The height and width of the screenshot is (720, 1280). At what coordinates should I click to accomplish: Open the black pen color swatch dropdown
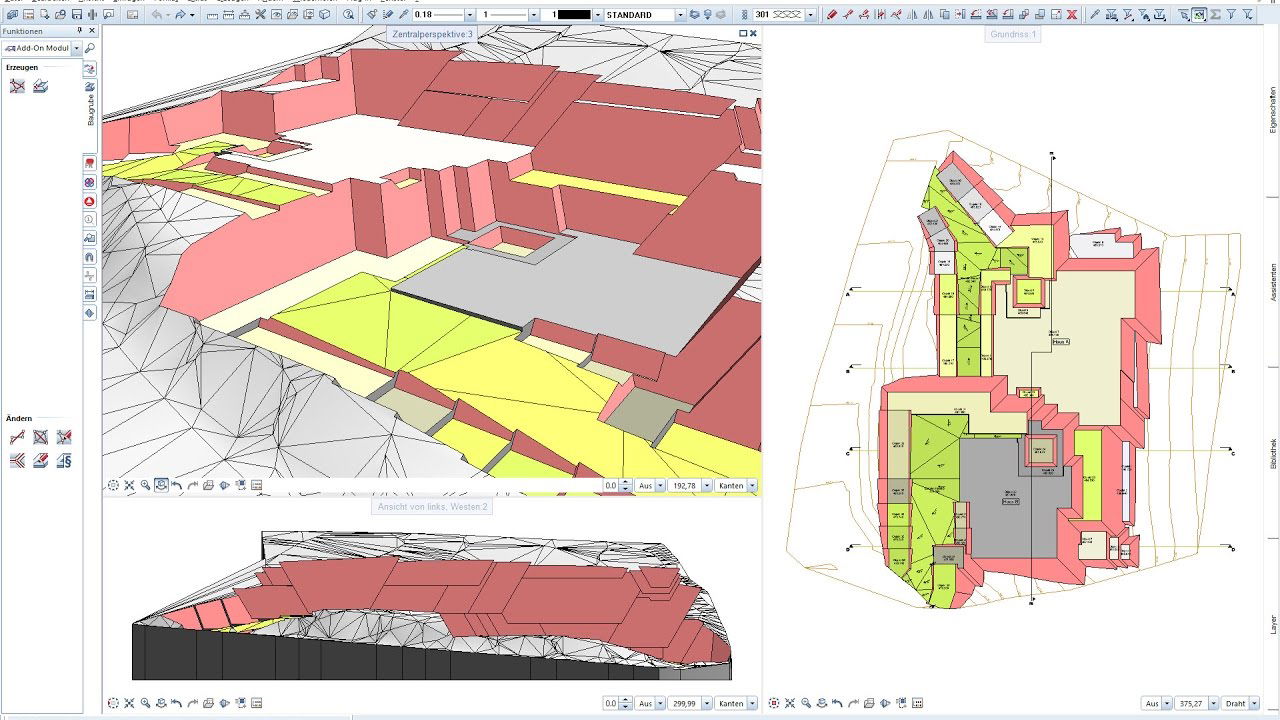pos(598,15)
